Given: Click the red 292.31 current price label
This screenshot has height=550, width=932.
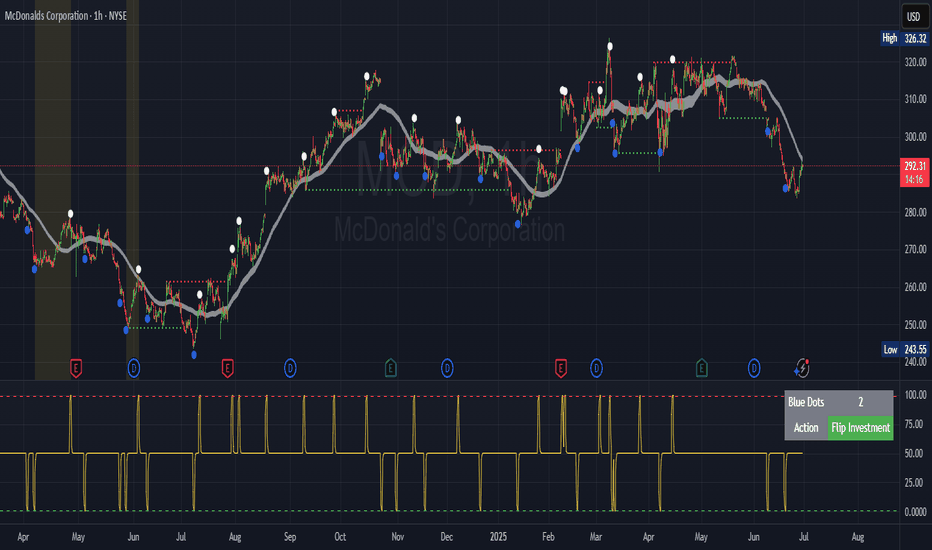Looking at the screenshot, I should (914, 172).
